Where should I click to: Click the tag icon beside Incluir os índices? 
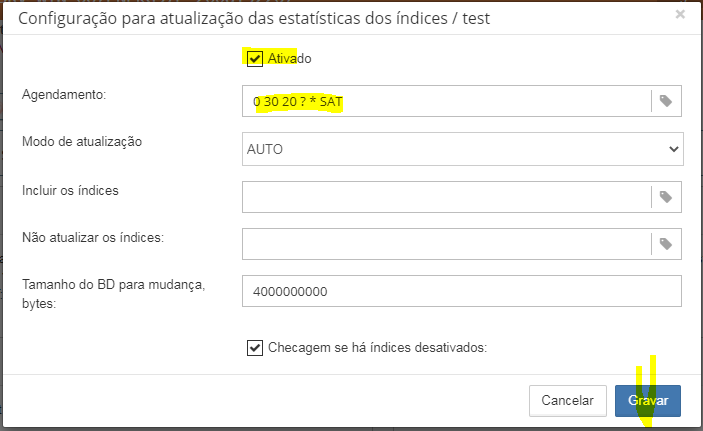point(667,197)
